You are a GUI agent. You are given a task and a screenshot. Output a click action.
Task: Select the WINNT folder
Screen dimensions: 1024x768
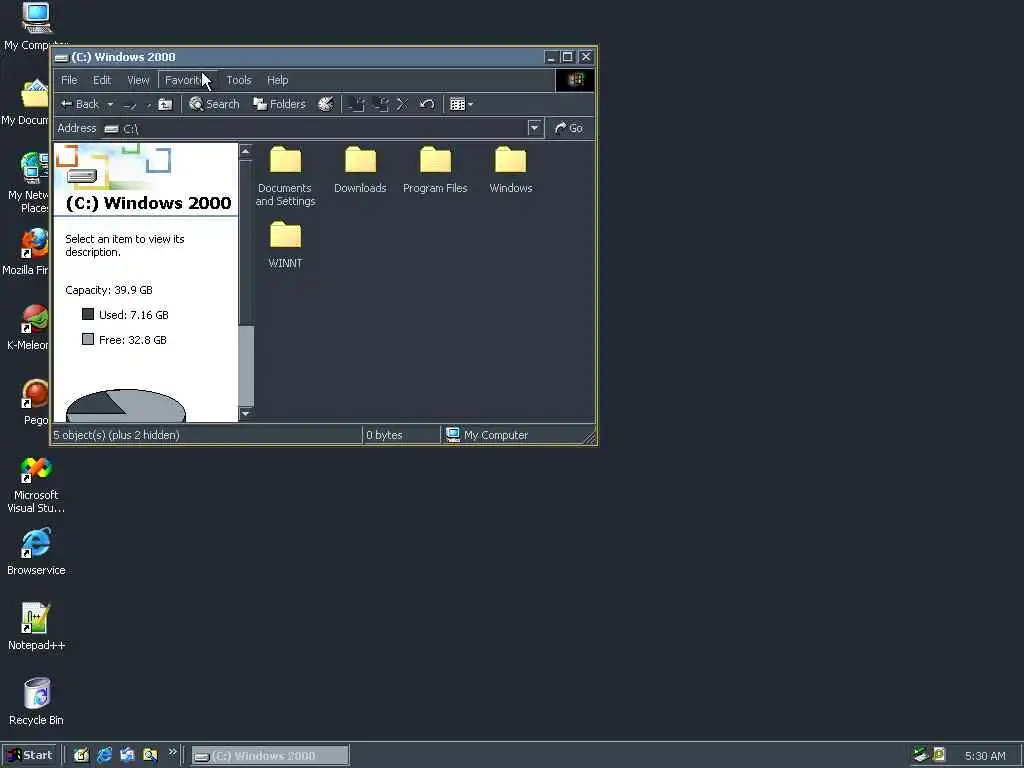point(285,245)
